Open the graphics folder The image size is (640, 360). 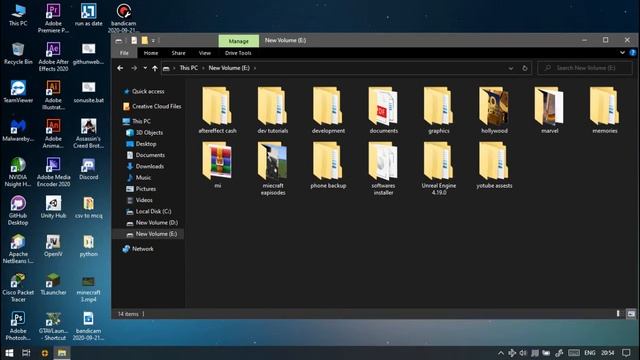(x=439, y=110)
